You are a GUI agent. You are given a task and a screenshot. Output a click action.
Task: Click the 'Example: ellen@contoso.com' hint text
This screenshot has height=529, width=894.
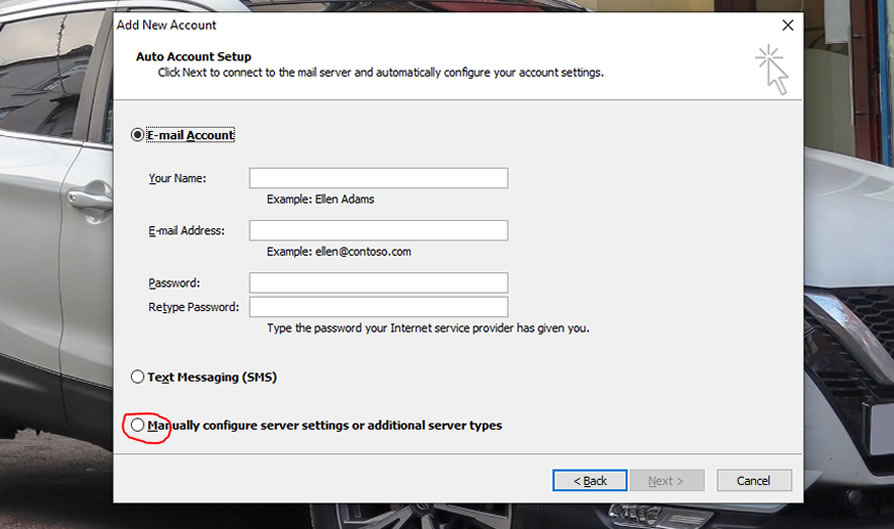pyautogui.click(x=339, y=251)
